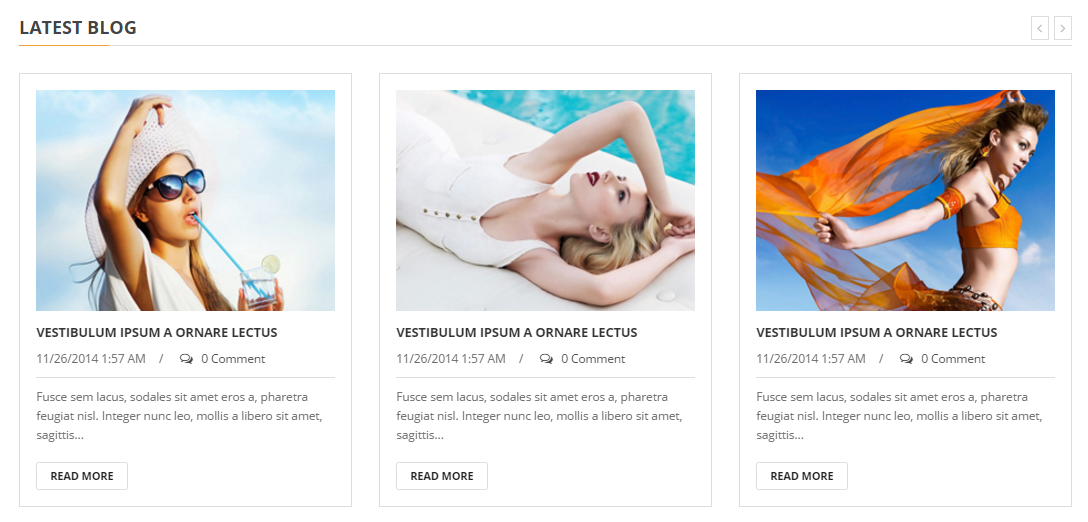Click comment bubble icon on third post
The width and height of the screenshot is (1088, 522).
click(906, 359)
